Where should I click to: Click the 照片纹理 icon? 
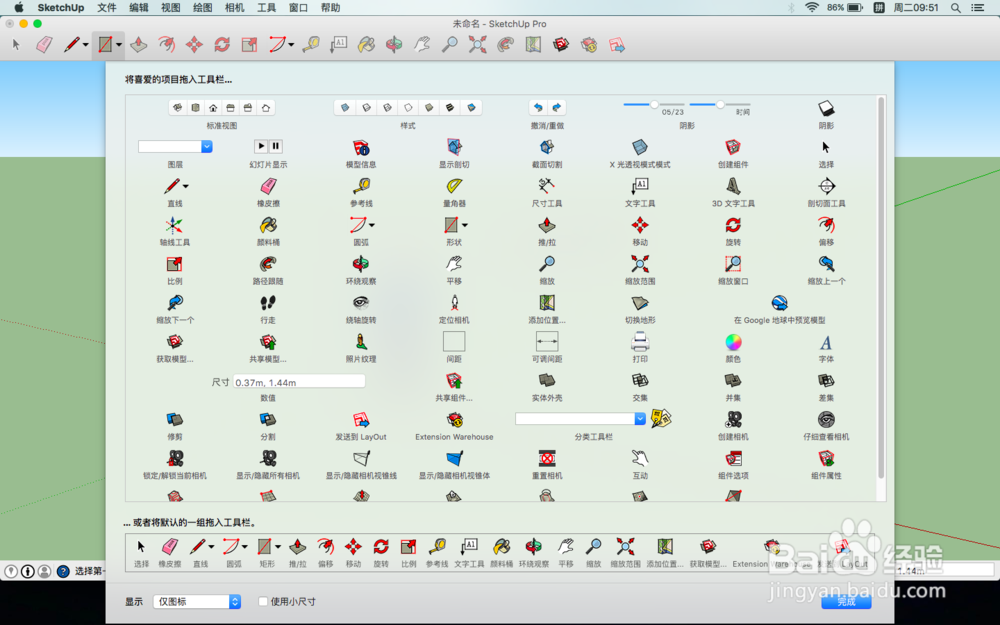[x=361, y=342]
